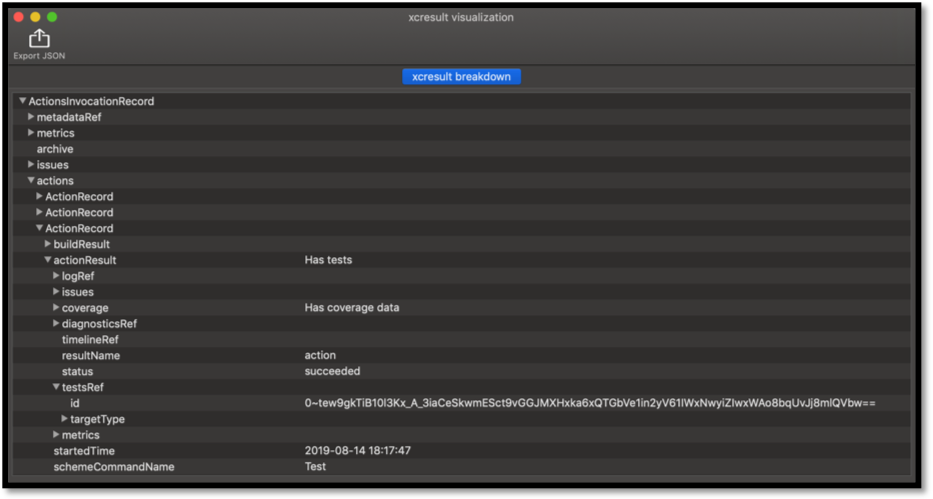Expand the logRef node
This screenshot has height=499, width=933.
click(56, 276)
